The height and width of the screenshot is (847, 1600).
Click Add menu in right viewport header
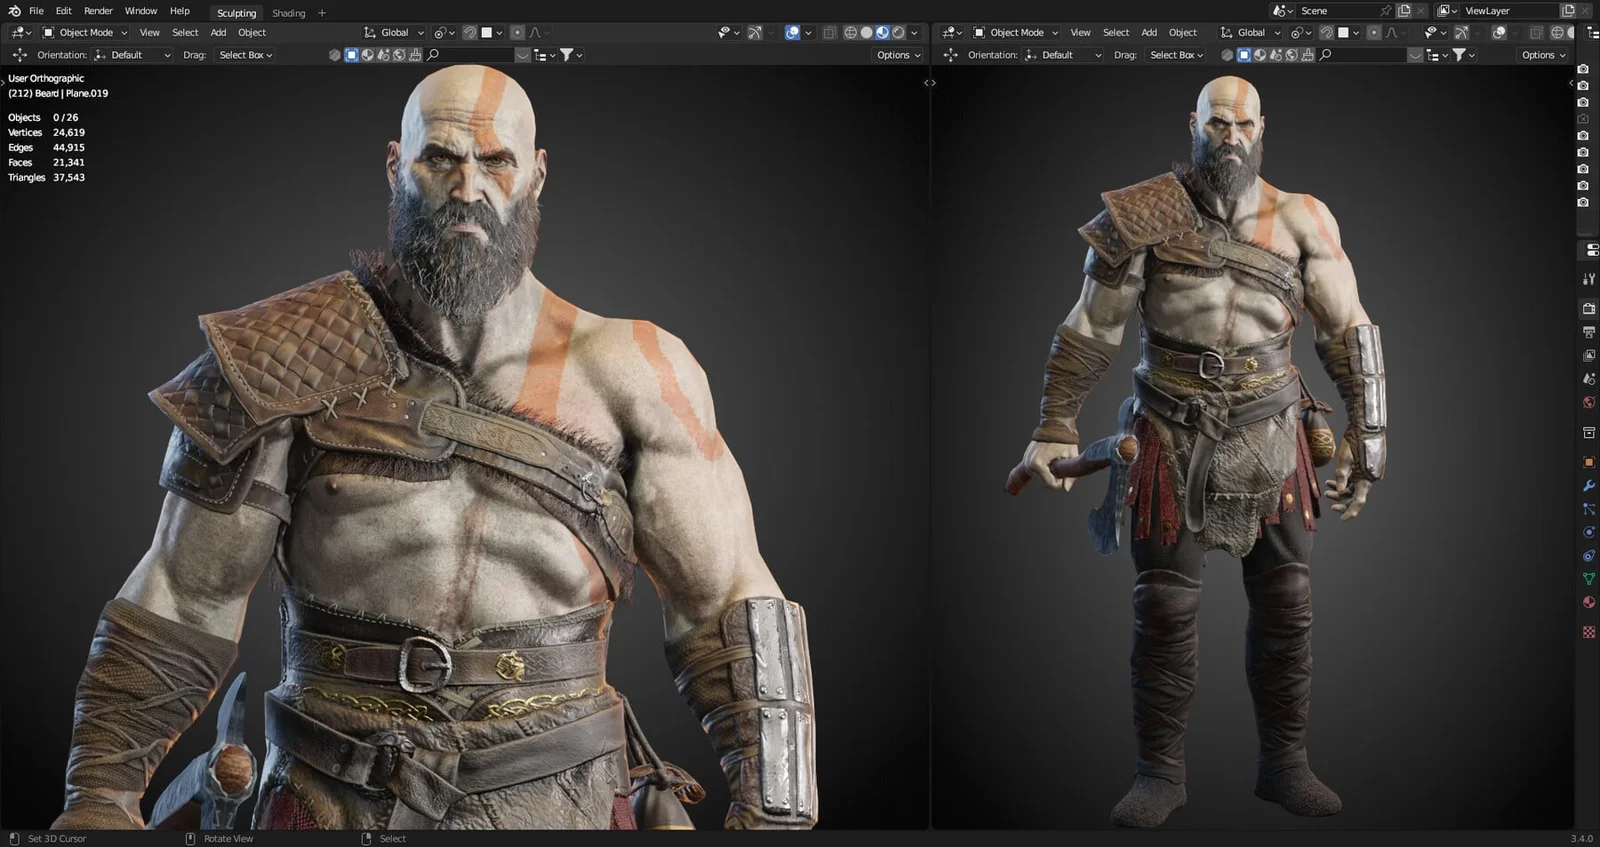[1149, 33]
